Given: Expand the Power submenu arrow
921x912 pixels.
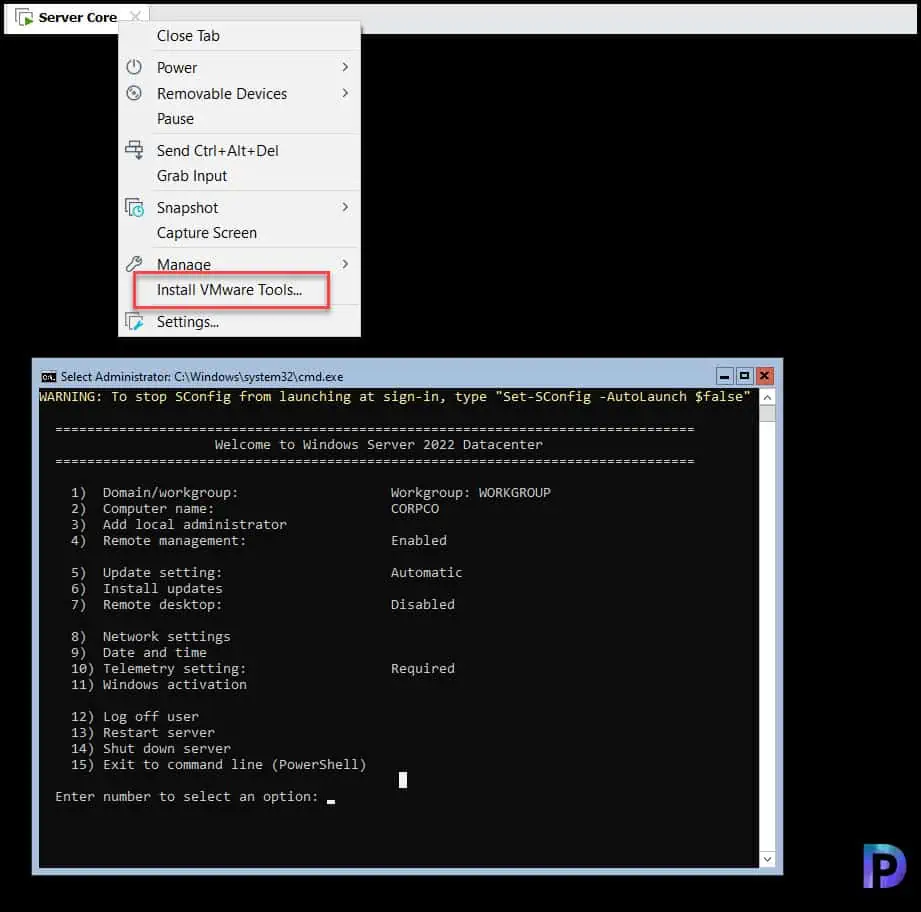Looking at the screenshot, I should tap(345, 67).
